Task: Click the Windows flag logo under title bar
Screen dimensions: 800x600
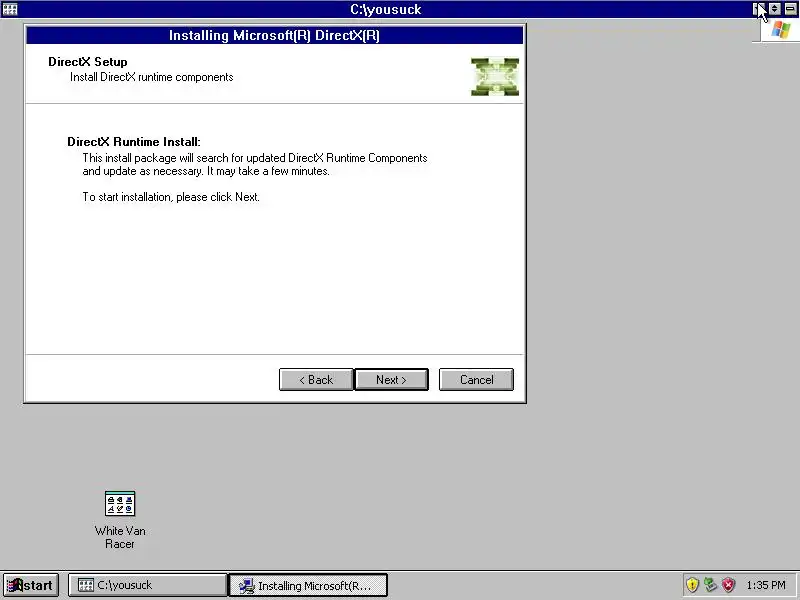Action: [780, 30]
